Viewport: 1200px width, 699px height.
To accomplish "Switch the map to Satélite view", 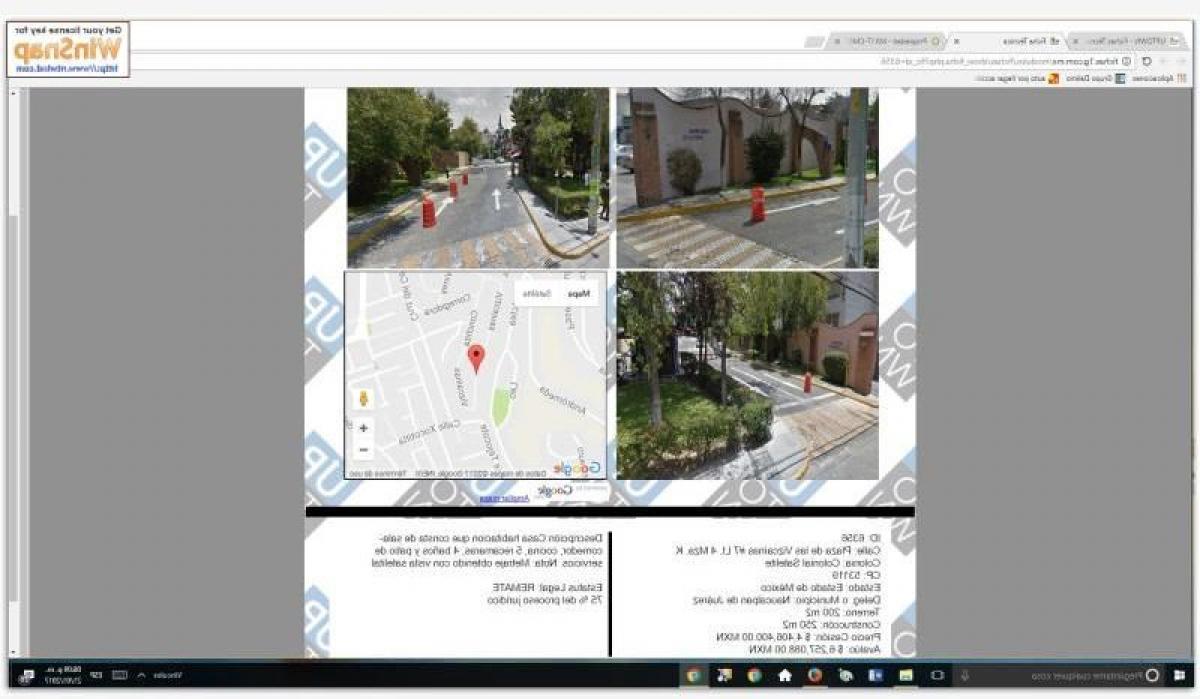I will [537, 294].
